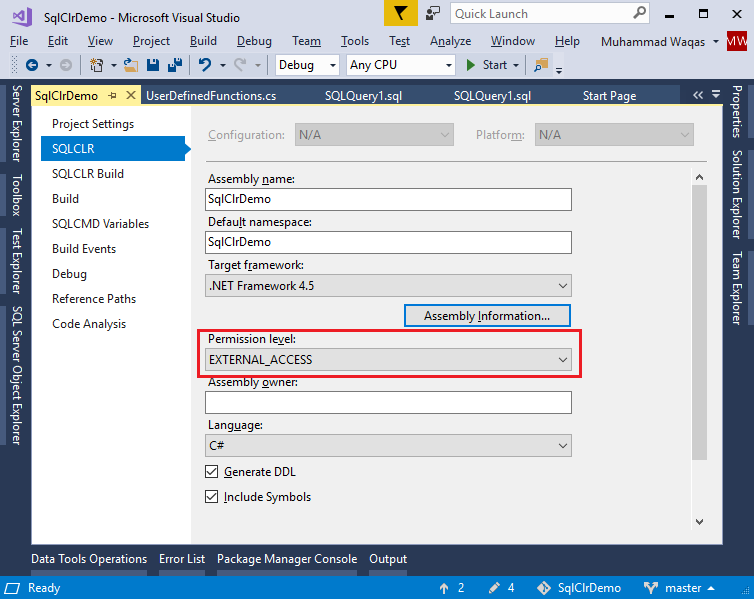The image size is (754, 599).
Task: Open the Permission level dropdown
Action: click(x=388, y=360)
